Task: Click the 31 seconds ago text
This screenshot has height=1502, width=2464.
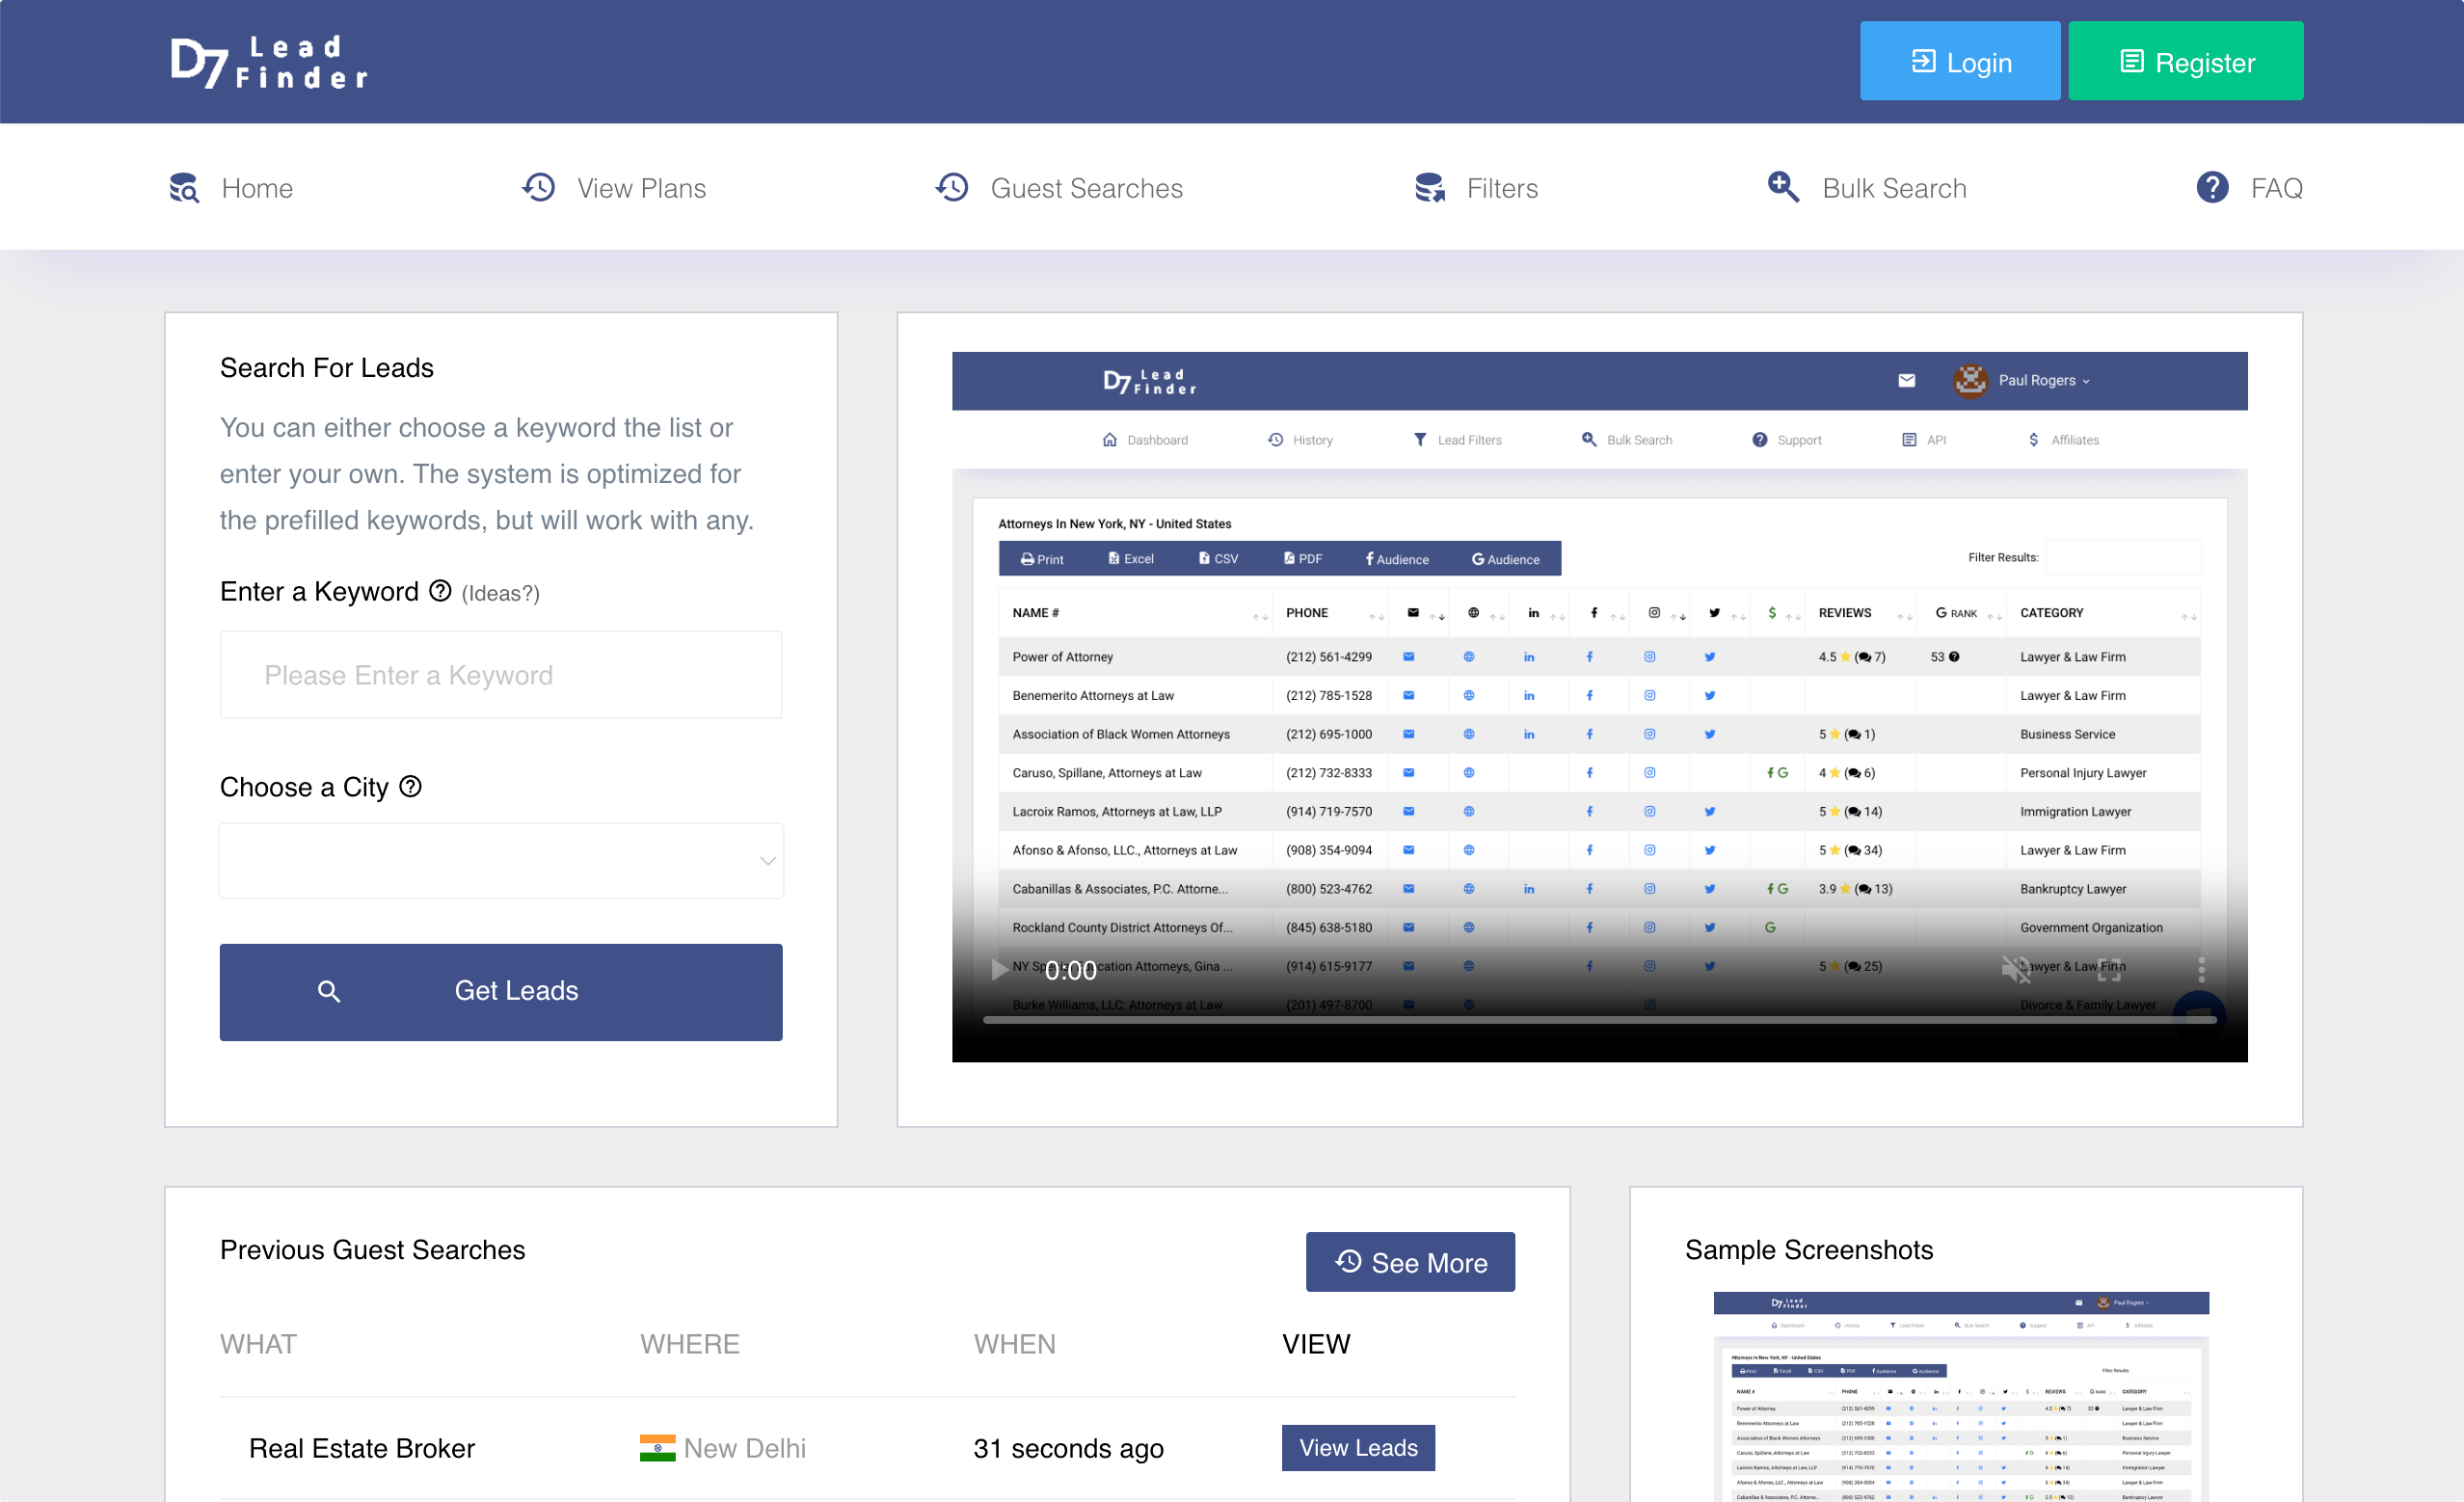Action: pos(1068,1448)
